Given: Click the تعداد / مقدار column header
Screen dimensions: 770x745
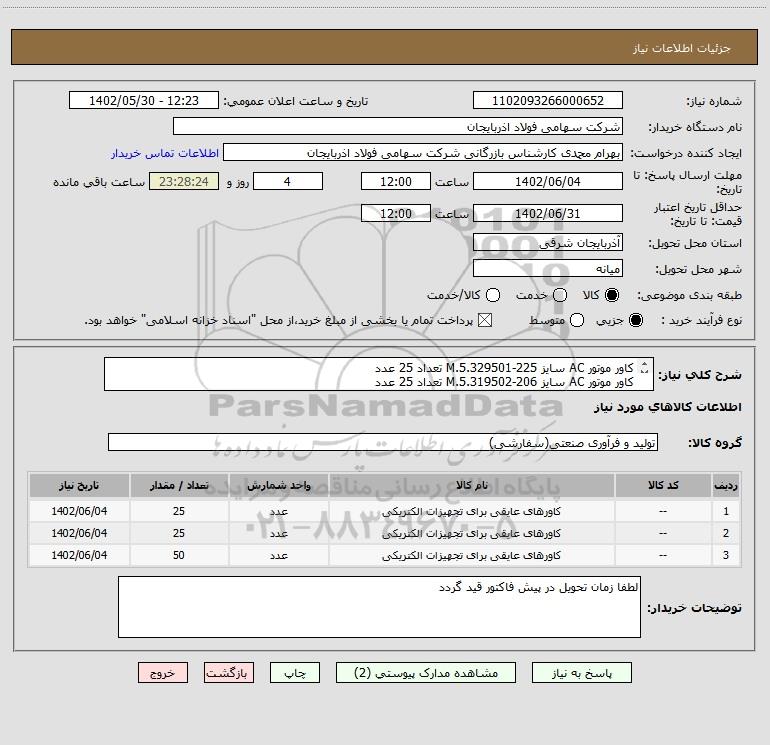Looking at the screenshot, I should coord(179,485).
